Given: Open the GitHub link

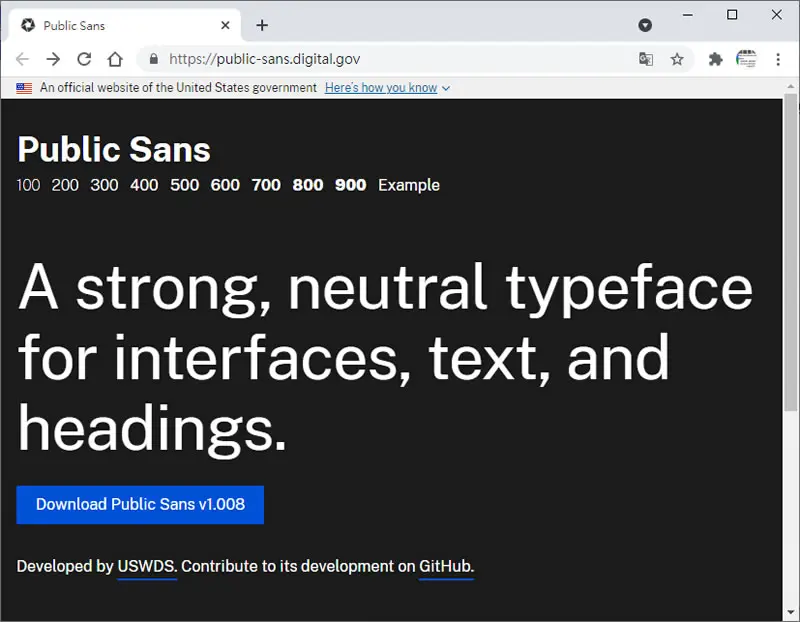Looking at the screenshot, I should pyautogui.click(x=446, y=566).
